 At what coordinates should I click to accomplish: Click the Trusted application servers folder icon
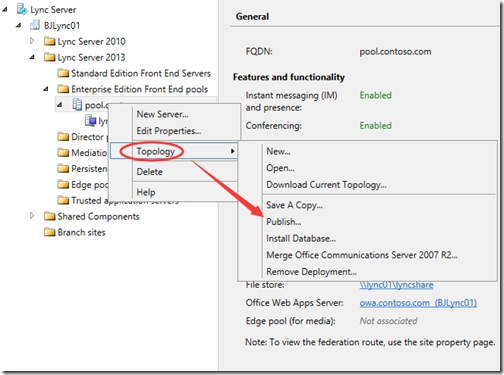pos(63,200)
